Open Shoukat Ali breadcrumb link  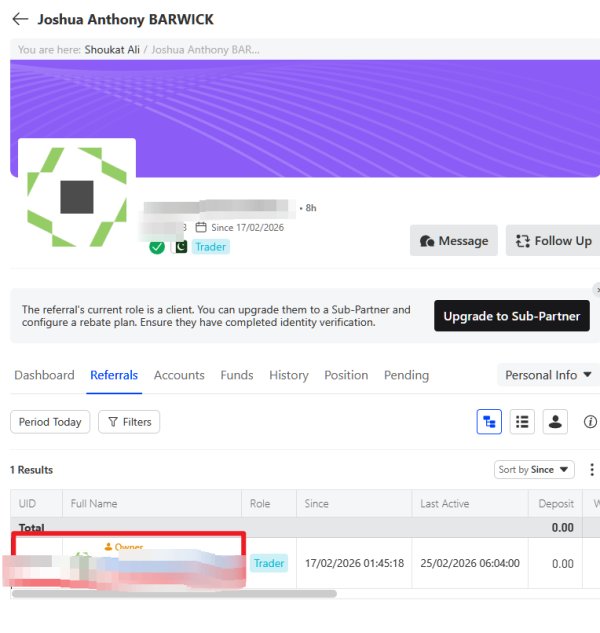[x=112, y=50]
